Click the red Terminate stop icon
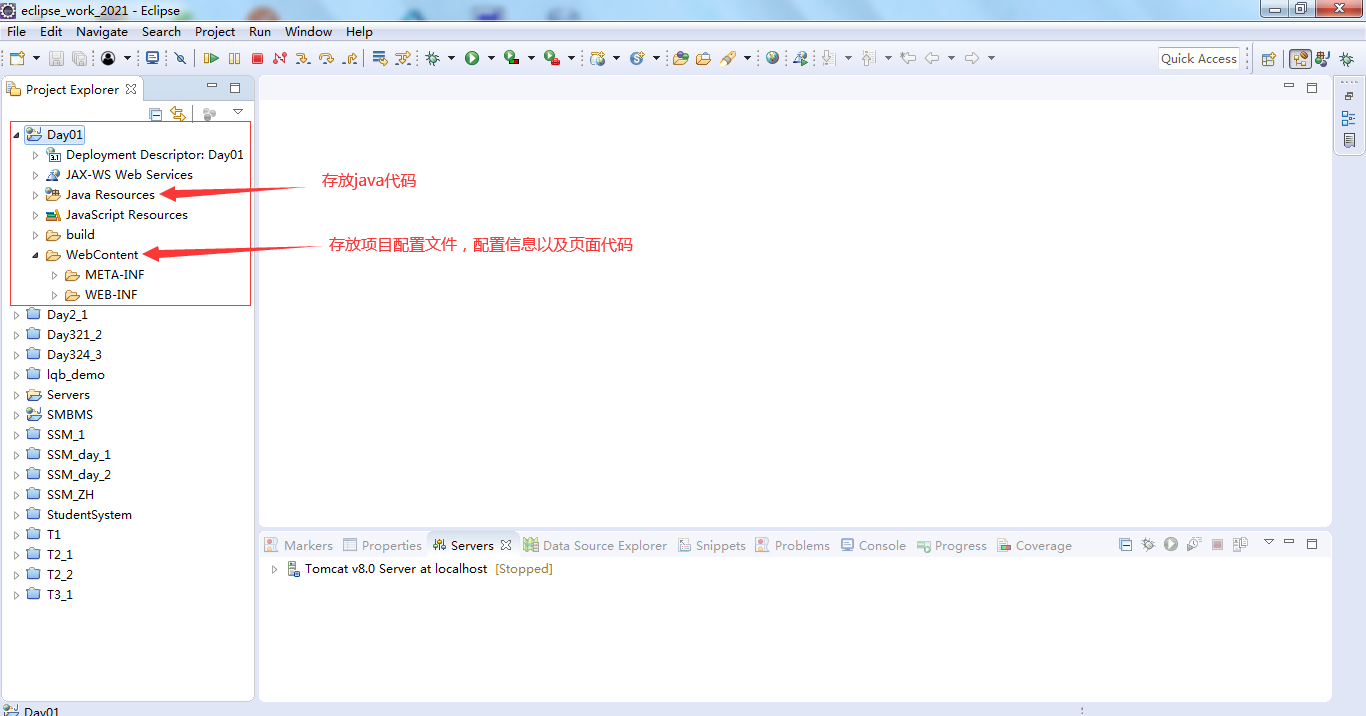Screen dimensions: 1366x716 [257, 58]
